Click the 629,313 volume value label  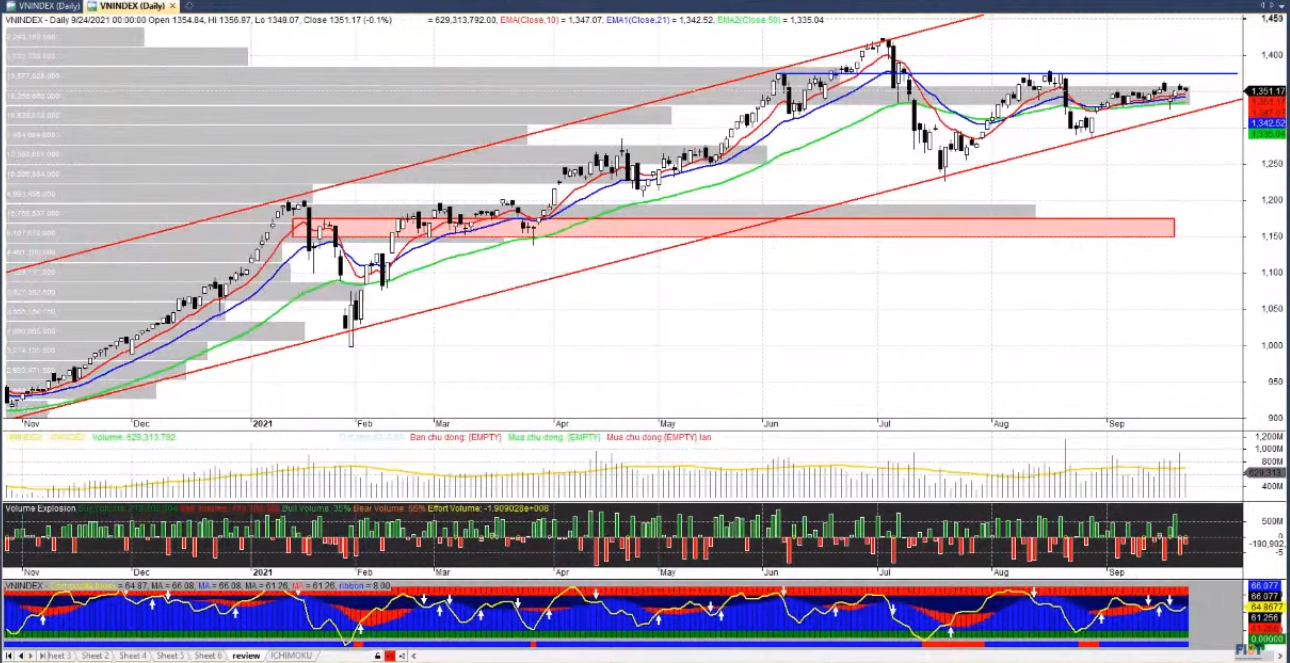tap(1265, 474)
